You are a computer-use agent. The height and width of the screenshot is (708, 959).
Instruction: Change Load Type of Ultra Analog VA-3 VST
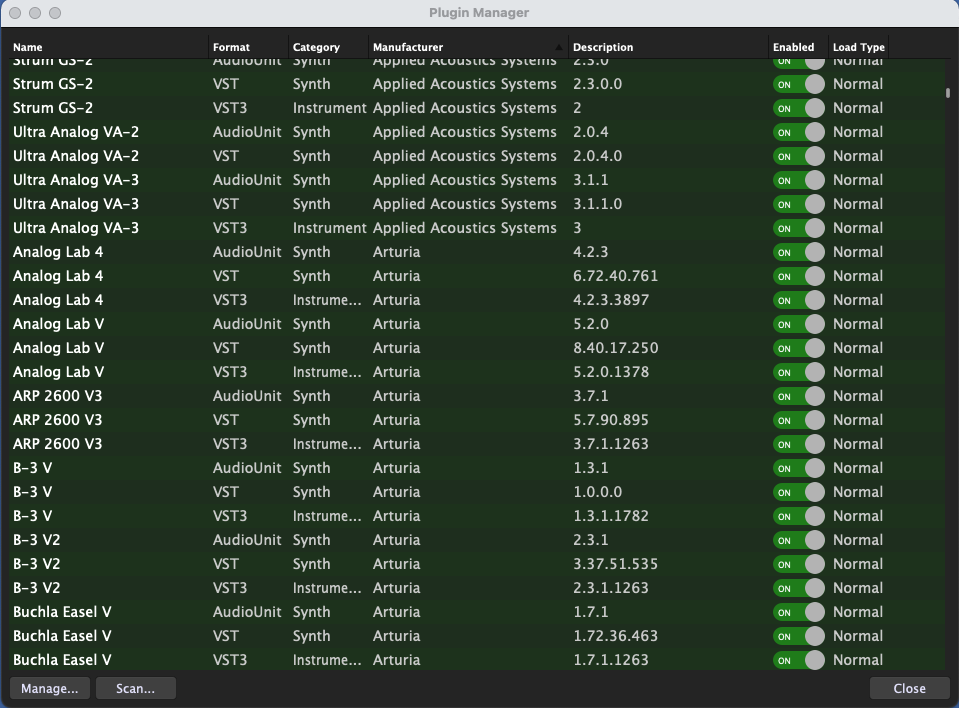point(857,204)
